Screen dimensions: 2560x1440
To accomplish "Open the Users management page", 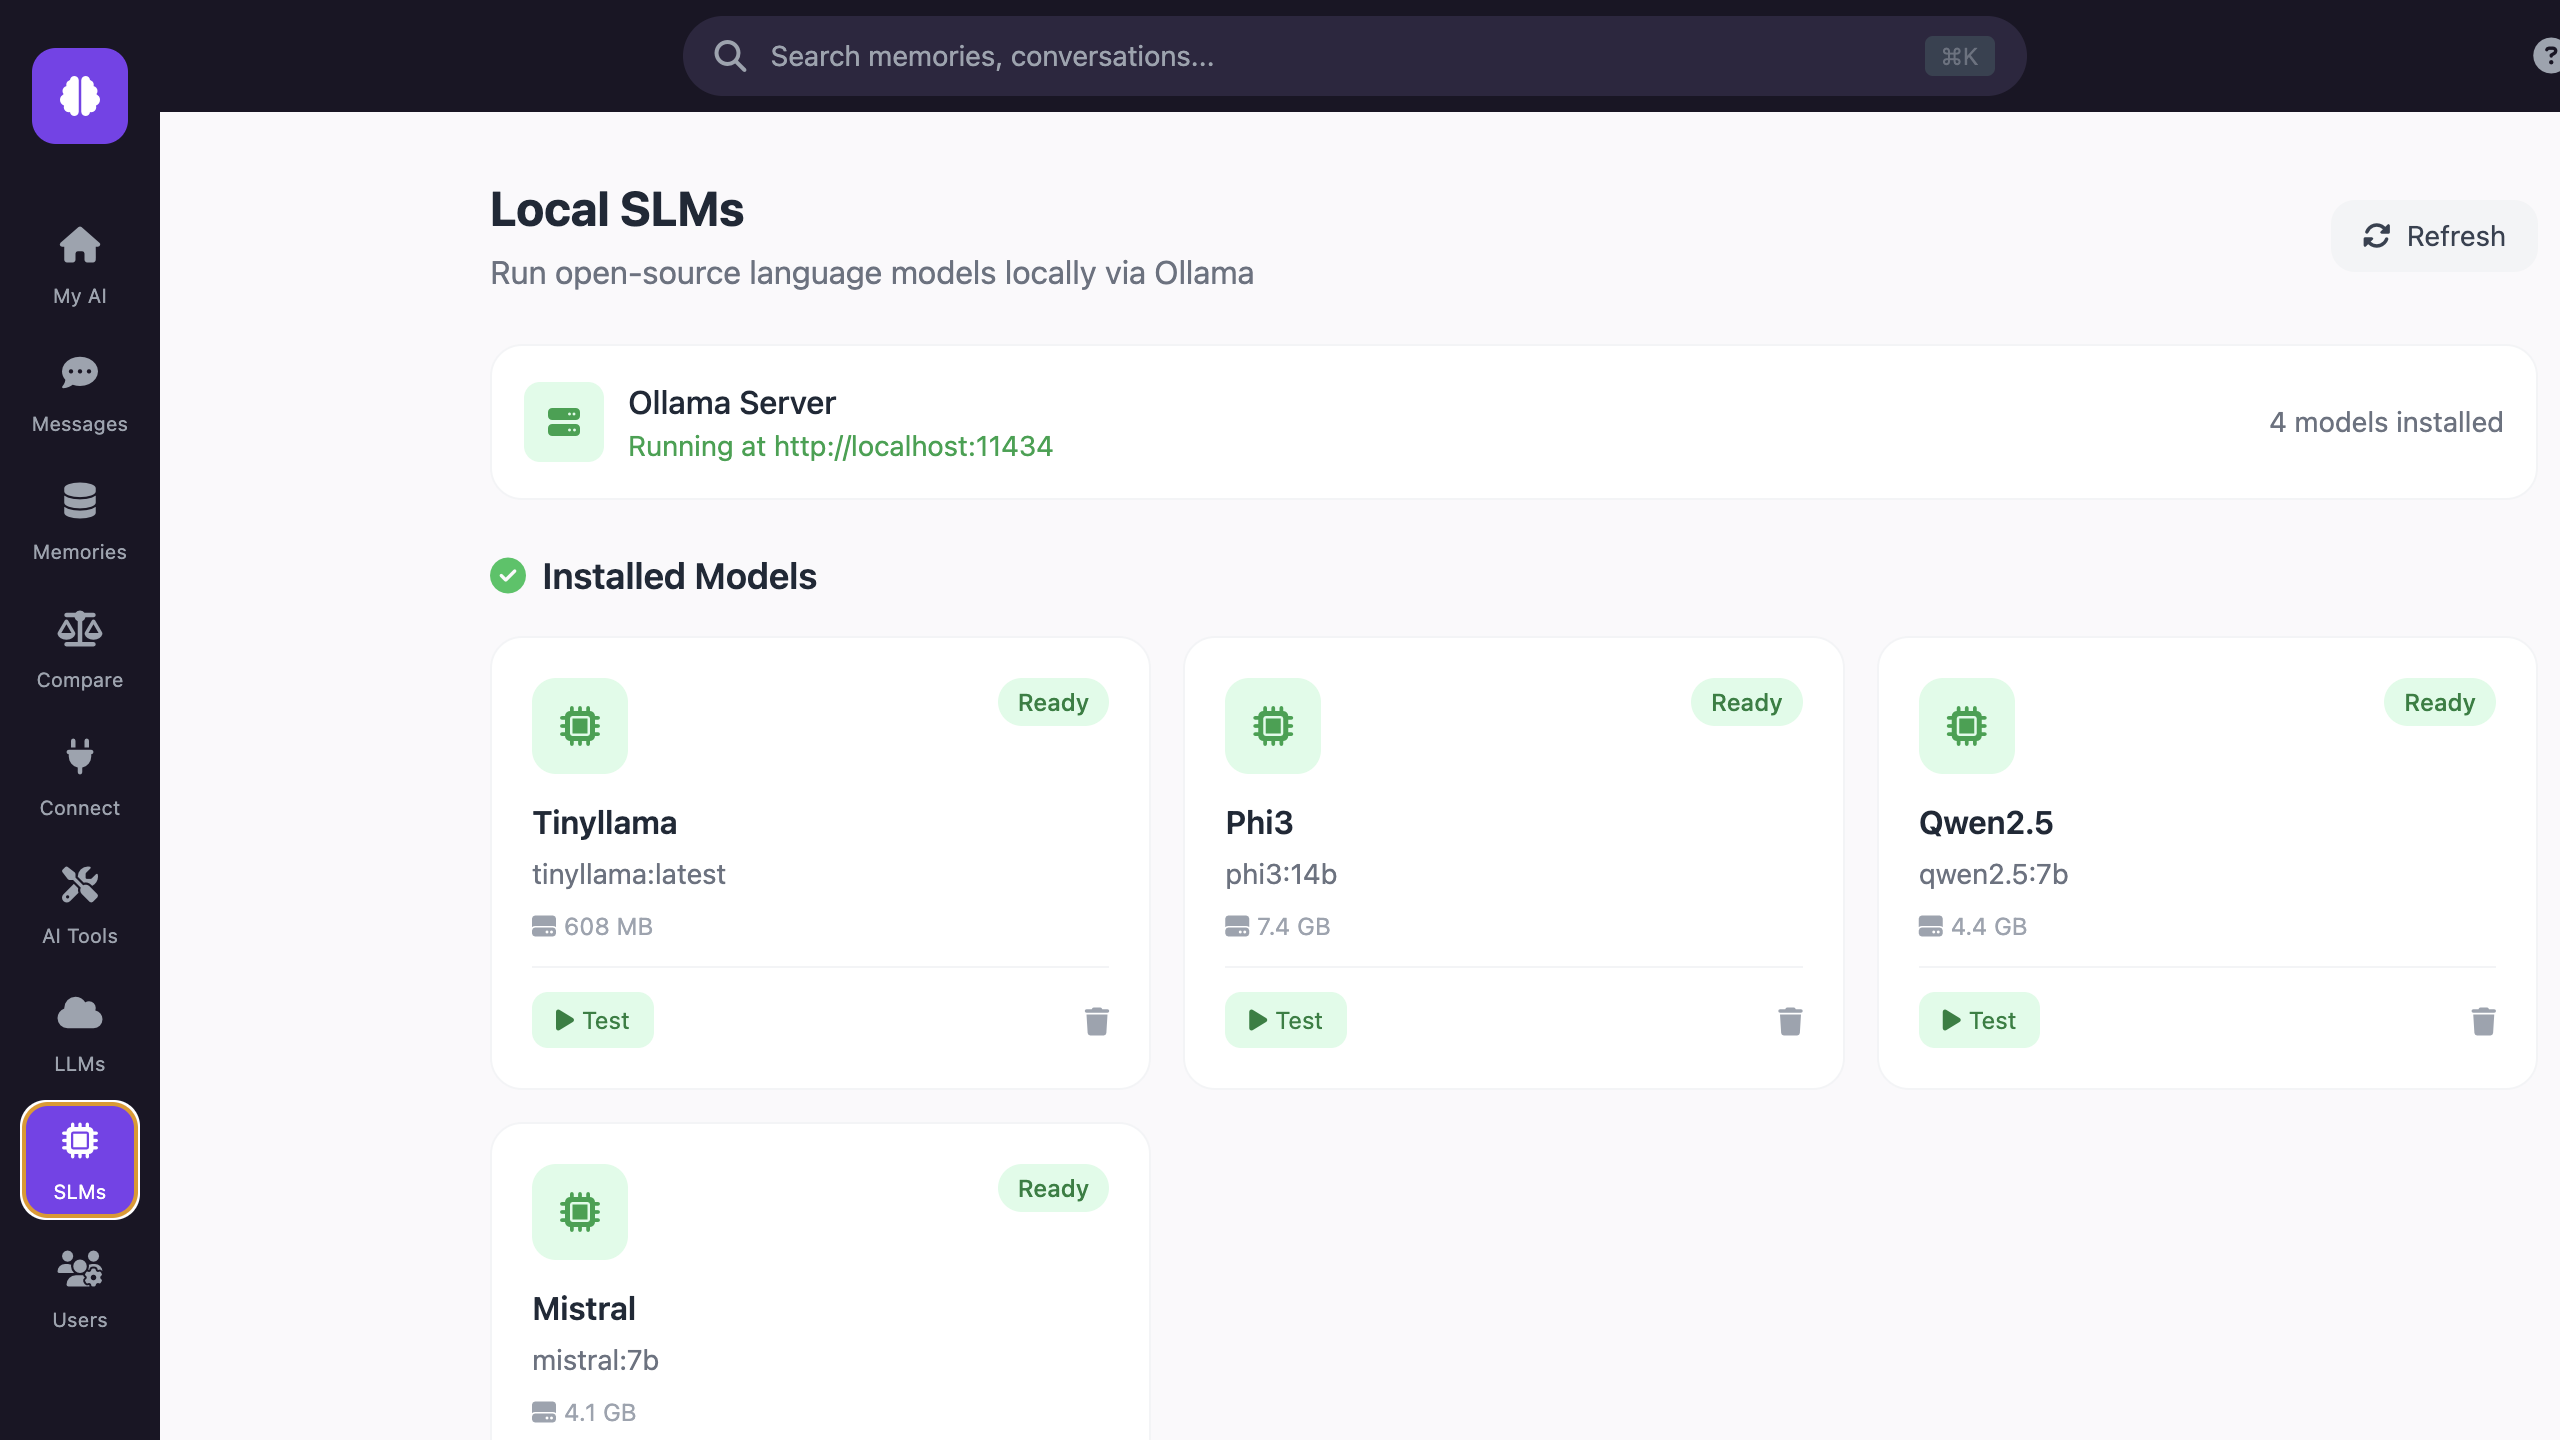I will [x=80, y=1288].
